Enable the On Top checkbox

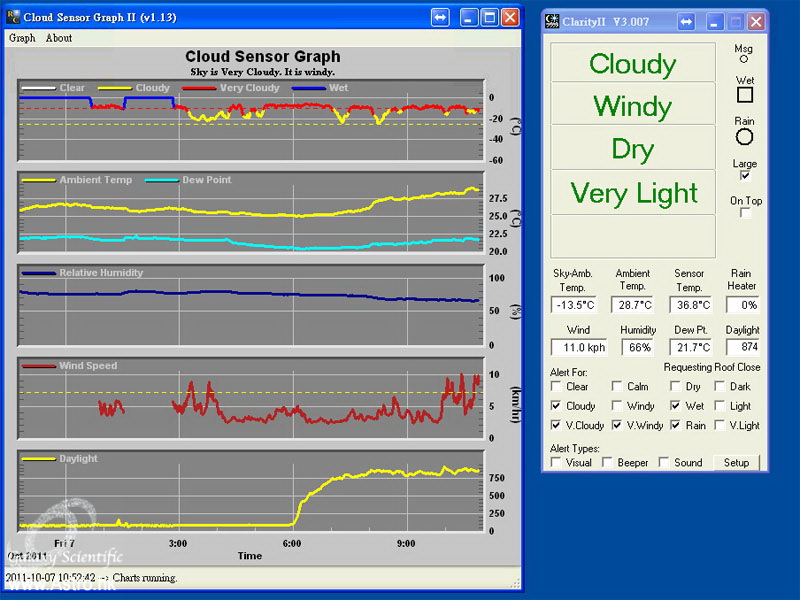tap(745, 213)
